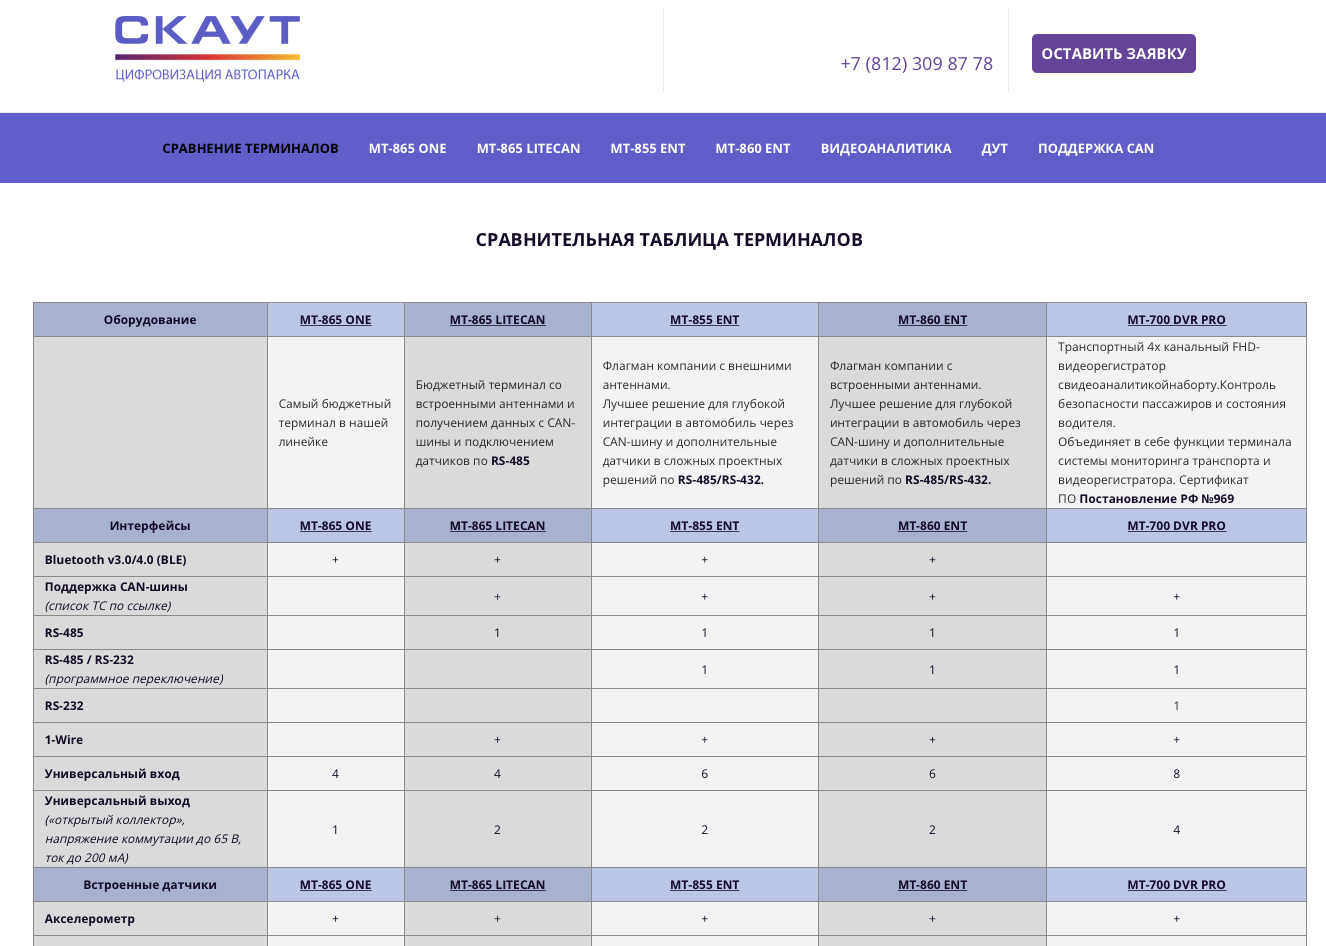Click the 'Универсальный вход' row label
The image size is (1326, 946).
coord(112,774)
